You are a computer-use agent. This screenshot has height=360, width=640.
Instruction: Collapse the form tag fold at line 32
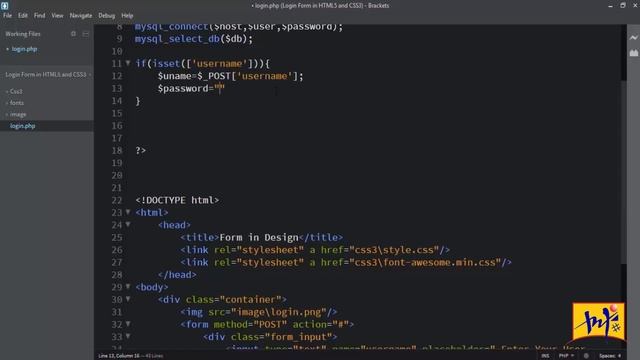(128, 324)
